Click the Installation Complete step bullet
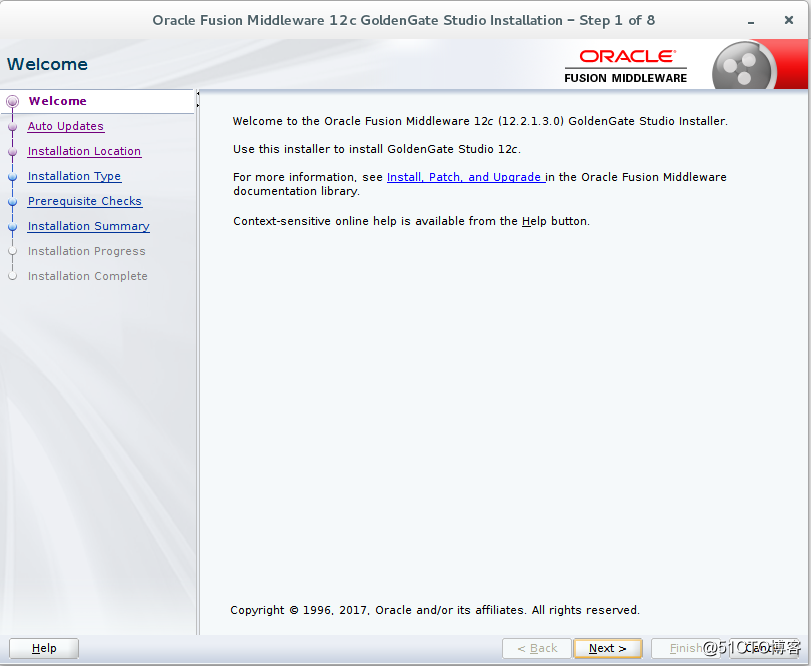 point(12,276)
